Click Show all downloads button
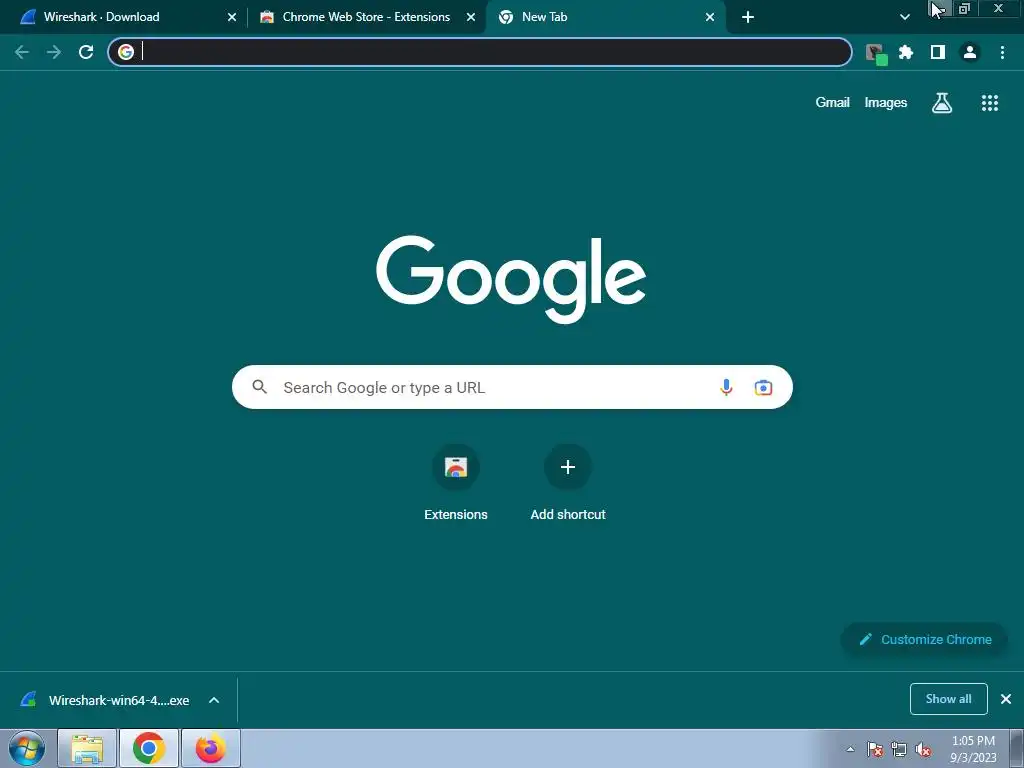This screenshot has width=1024, height=768. click(948, 699)
